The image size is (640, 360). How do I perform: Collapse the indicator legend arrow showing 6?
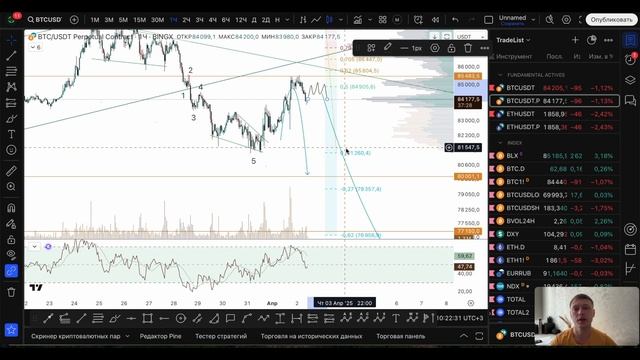36,47
